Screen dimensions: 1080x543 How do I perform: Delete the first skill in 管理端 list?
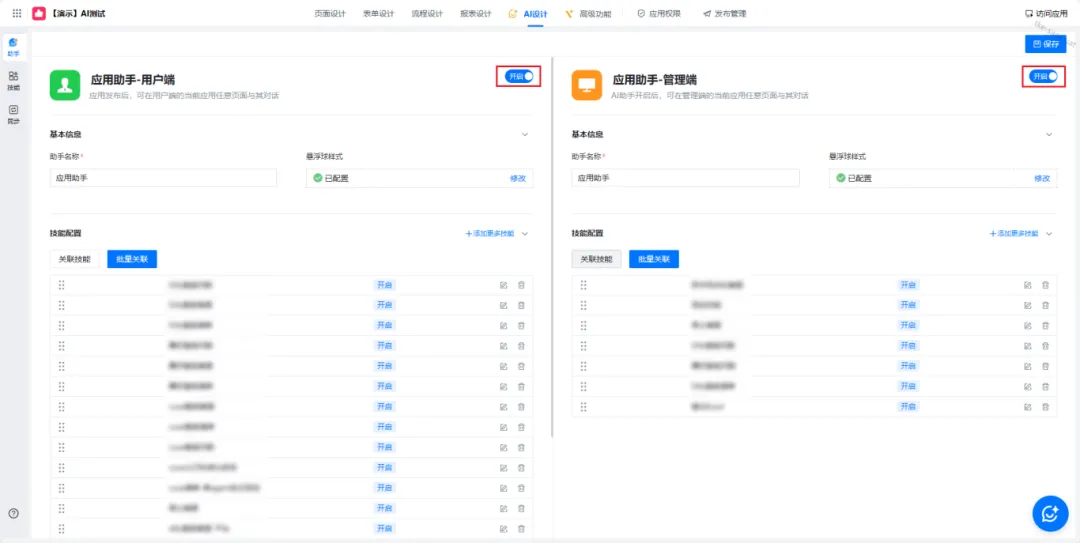[1045, 285]
